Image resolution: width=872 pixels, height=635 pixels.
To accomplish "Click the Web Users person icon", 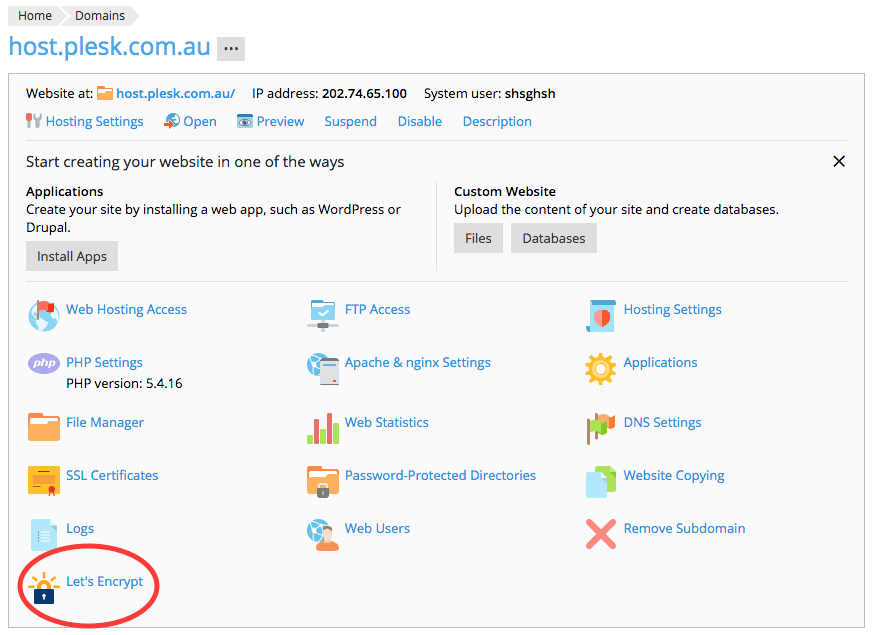I will 323,534.
